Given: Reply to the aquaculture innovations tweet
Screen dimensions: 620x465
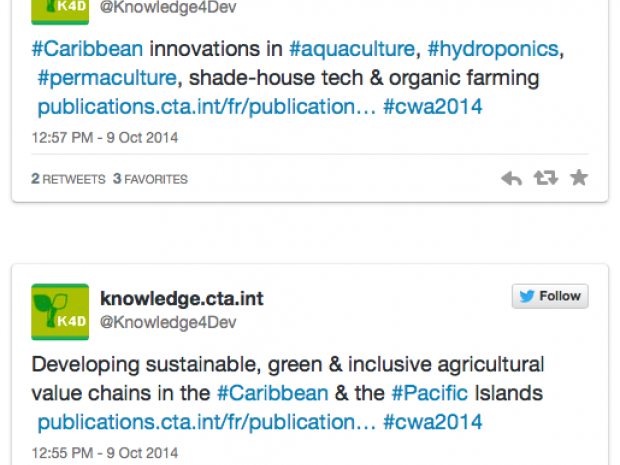Looking at the screenshot, I should tap(511, 179).
